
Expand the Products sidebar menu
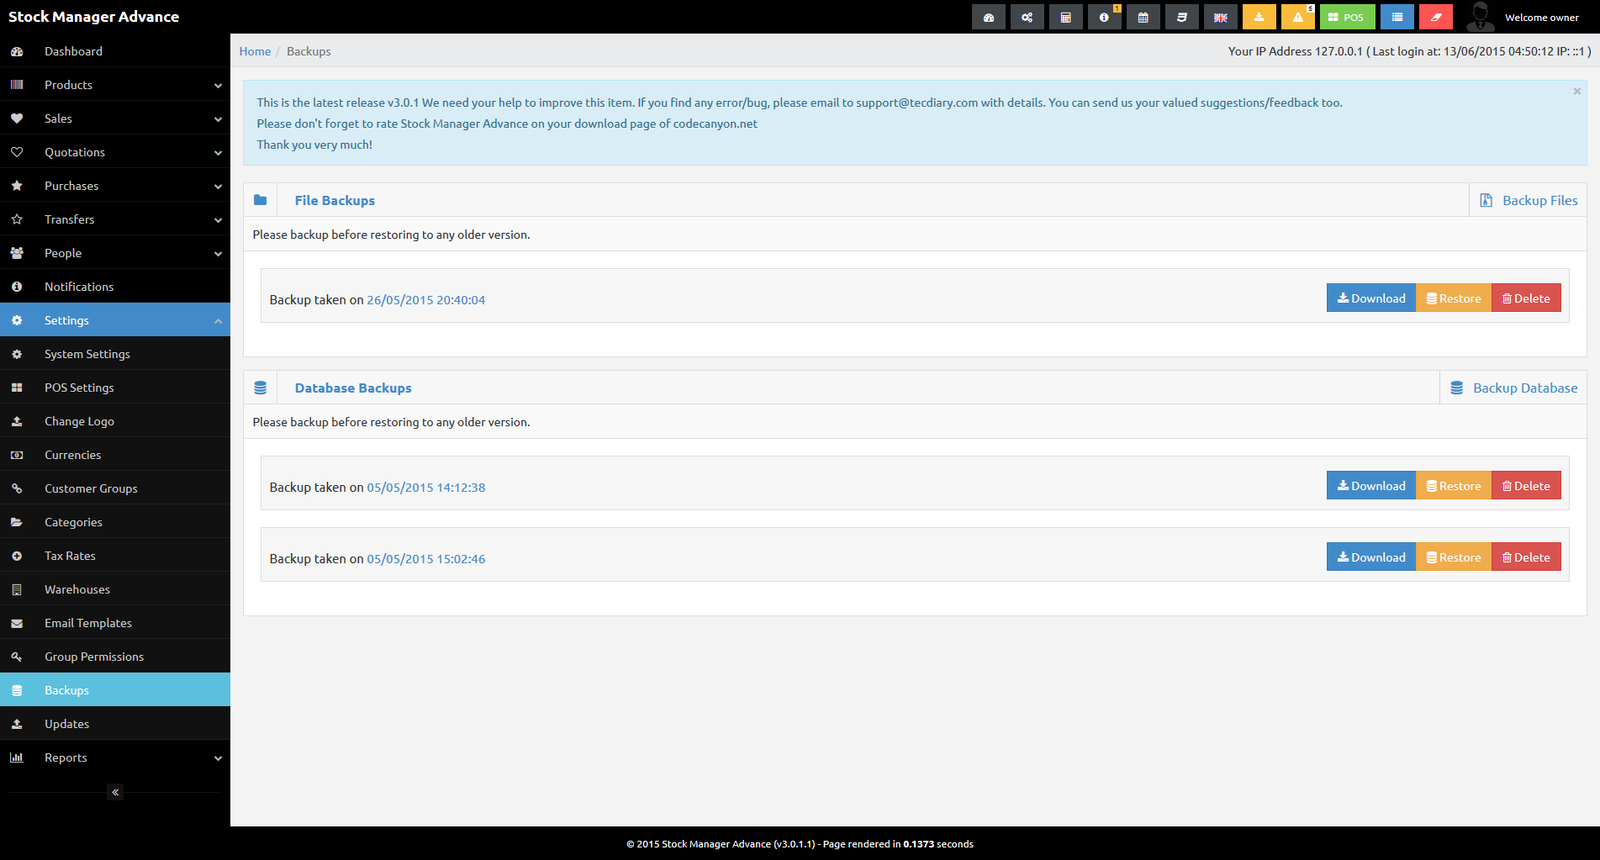pos(115,85)
